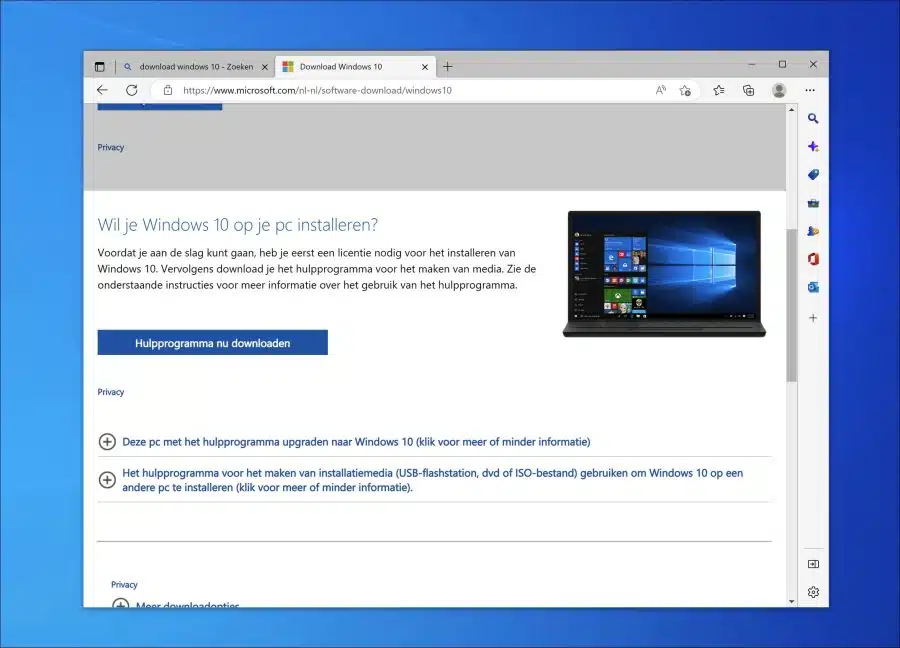Select the 'Download Windows 10' tab
This screenshot has height=648, width=900.
pos(355,67)
